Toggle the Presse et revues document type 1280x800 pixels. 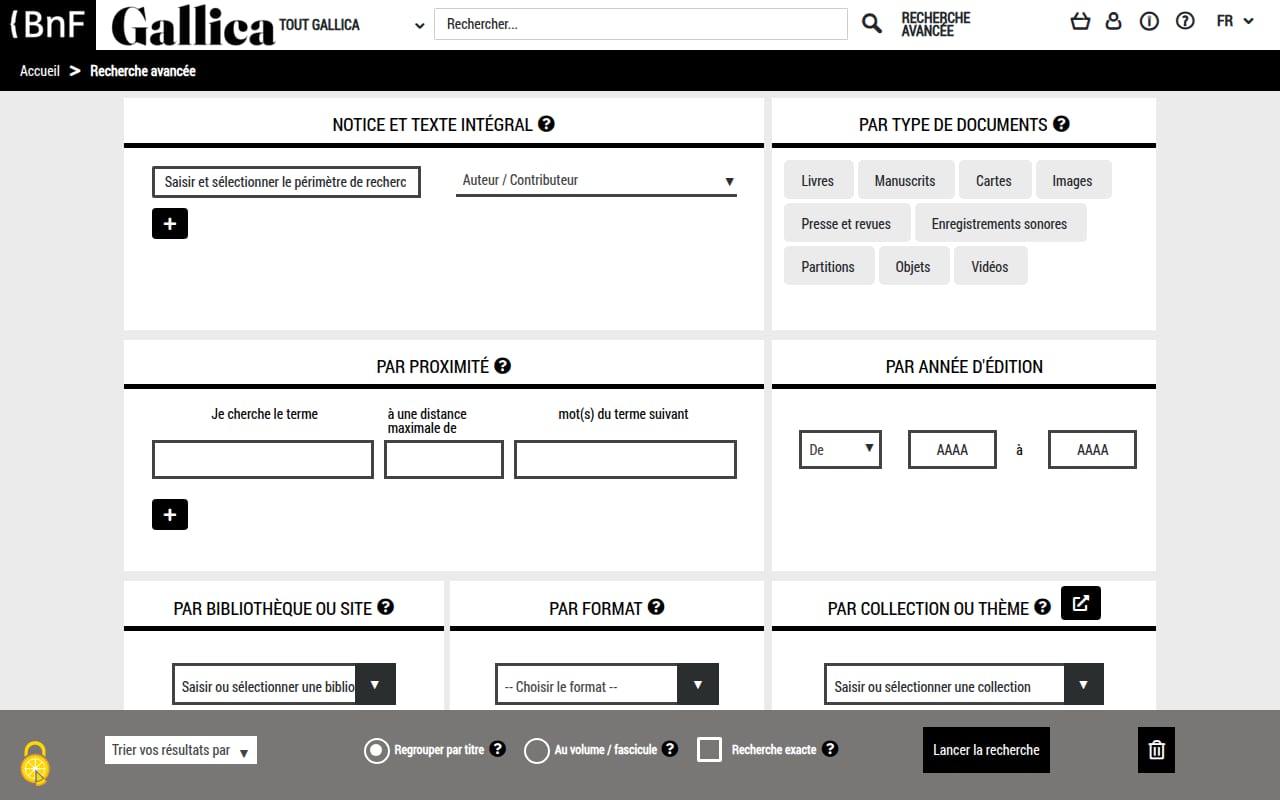pos(846,224)
